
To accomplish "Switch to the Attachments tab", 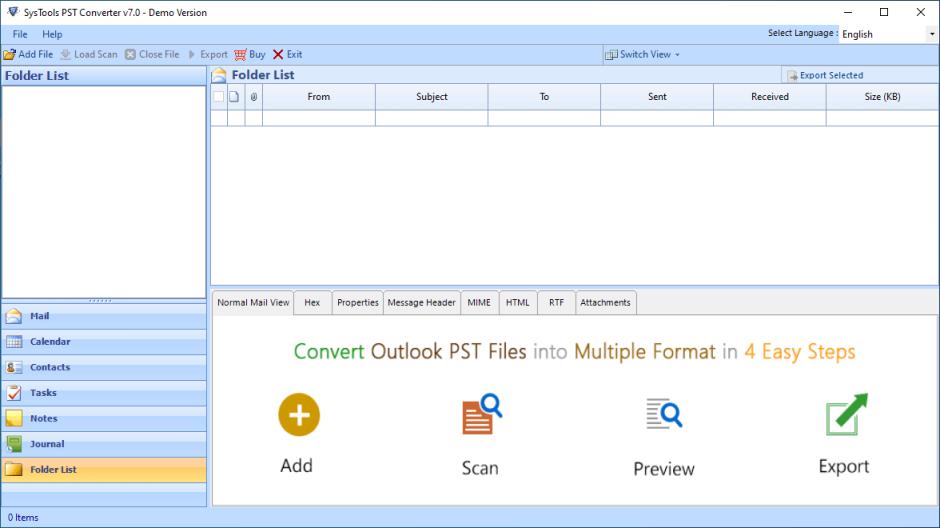I will 605,303.
